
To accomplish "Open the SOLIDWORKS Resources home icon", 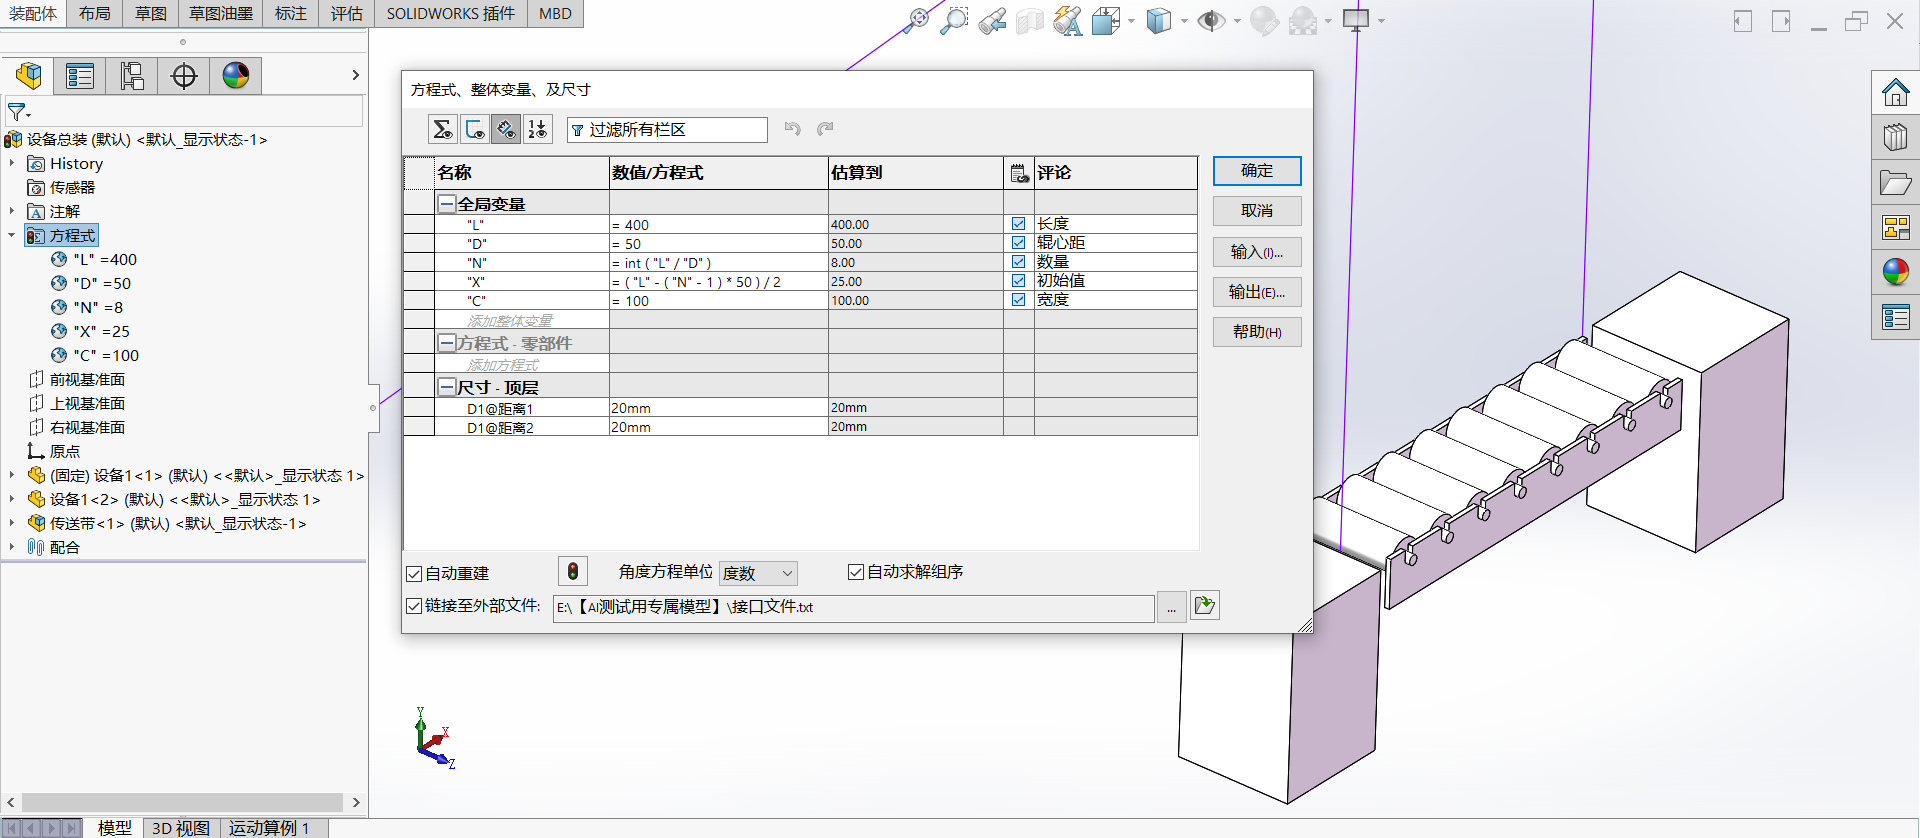I will [1895, 93].
